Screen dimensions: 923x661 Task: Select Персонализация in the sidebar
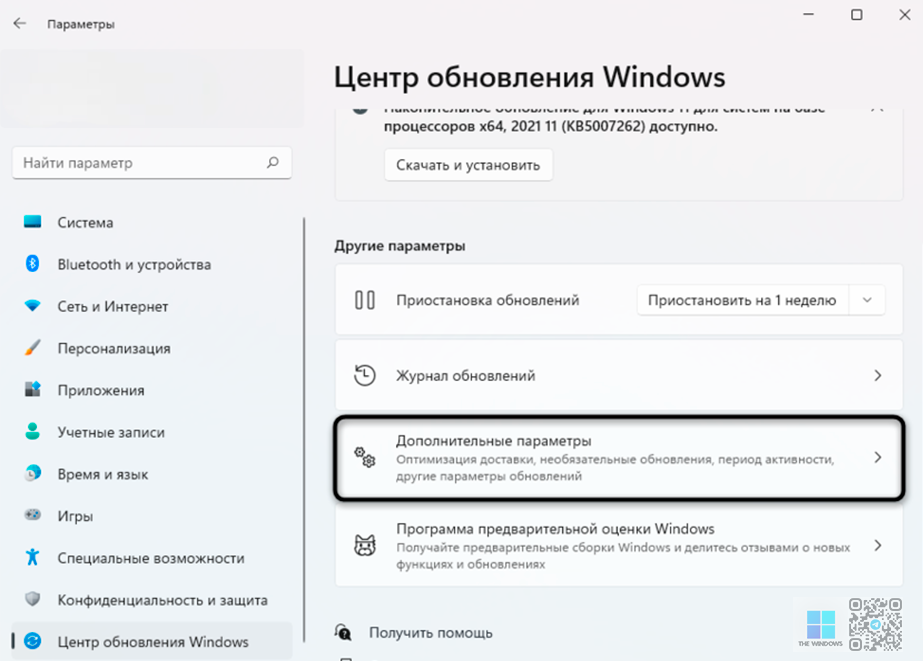pos(152,348)
